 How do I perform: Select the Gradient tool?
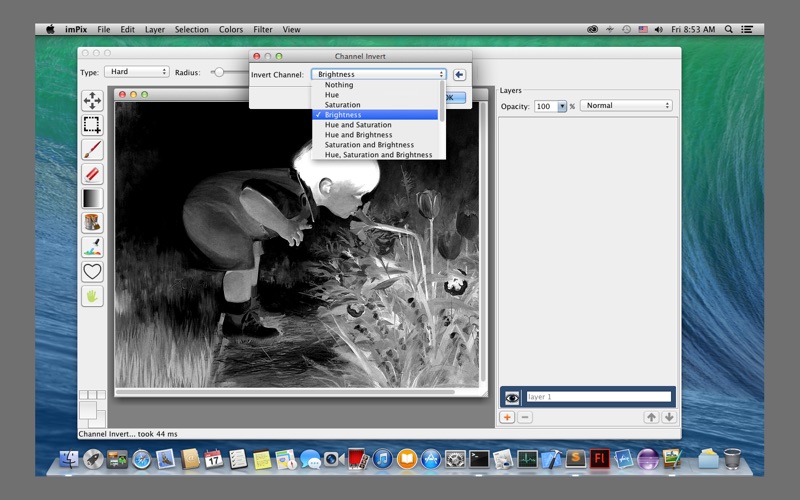[x=92, y=198]
